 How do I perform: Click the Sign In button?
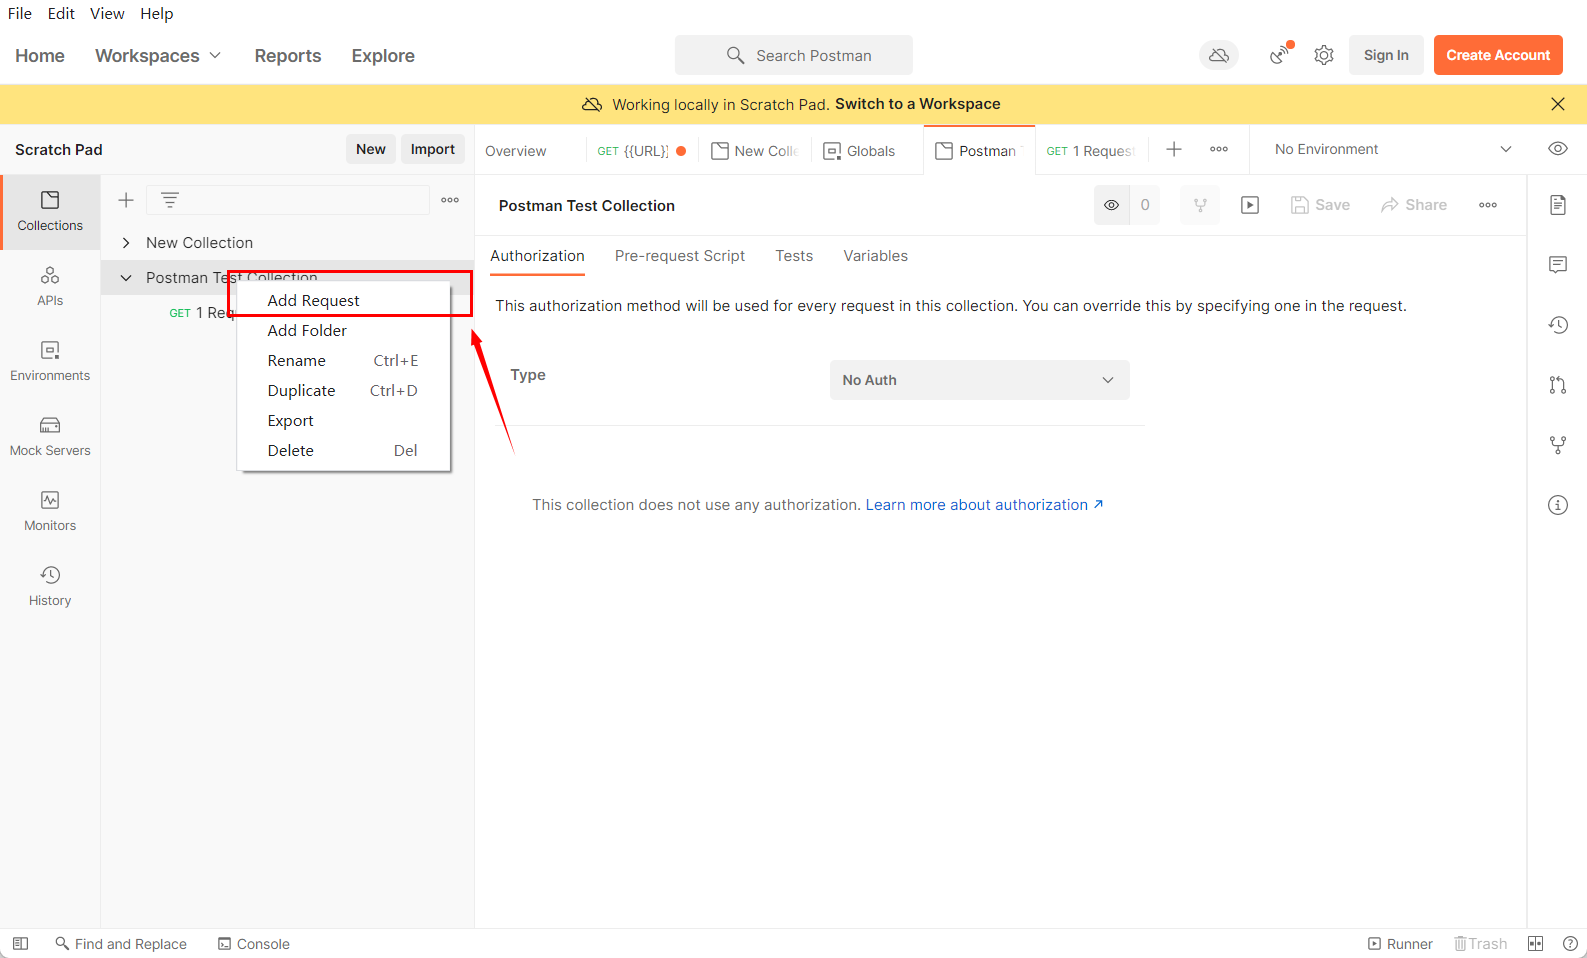pos(1386,55)
